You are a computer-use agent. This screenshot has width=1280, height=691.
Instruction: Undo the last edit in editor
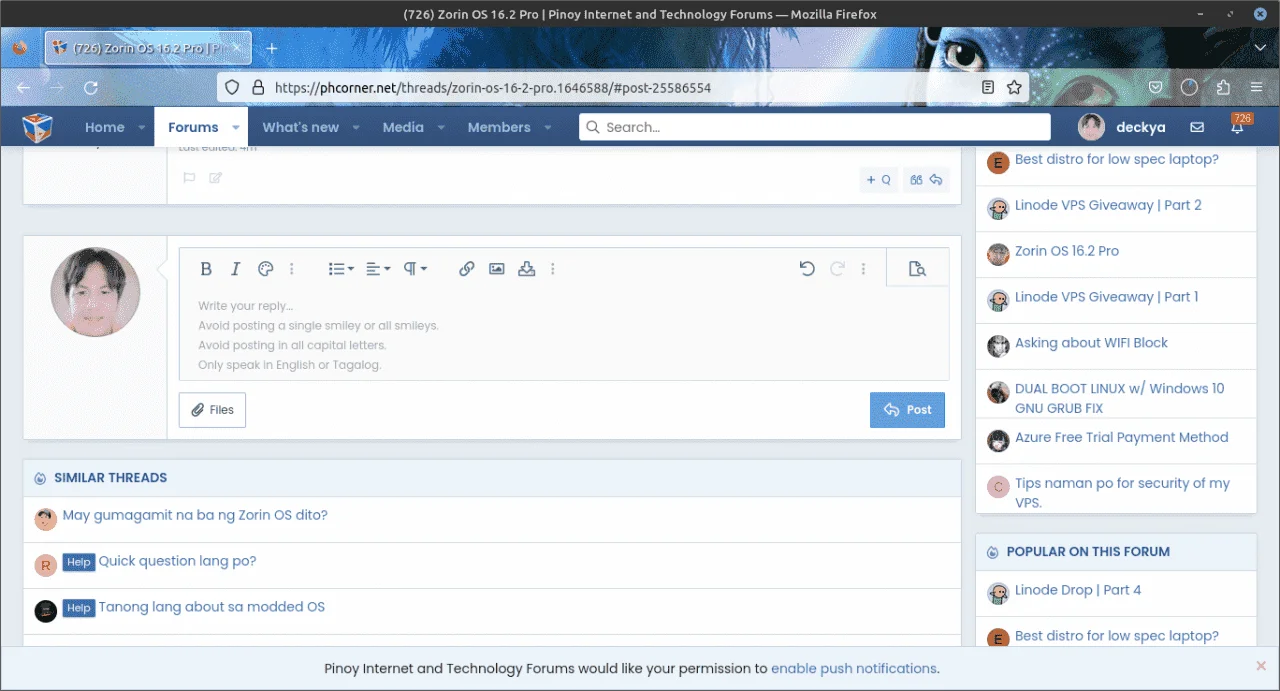tap(807, 269)
